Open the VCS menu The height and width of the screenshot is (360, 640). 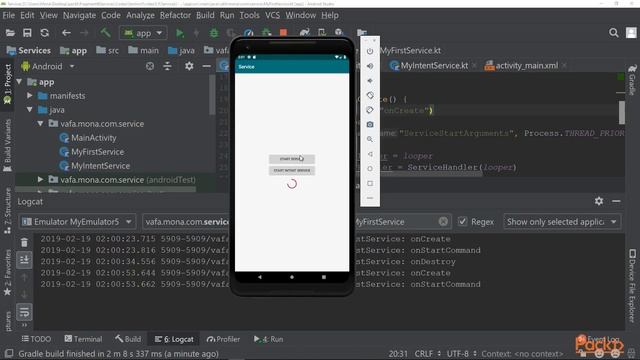pos(272,15)
